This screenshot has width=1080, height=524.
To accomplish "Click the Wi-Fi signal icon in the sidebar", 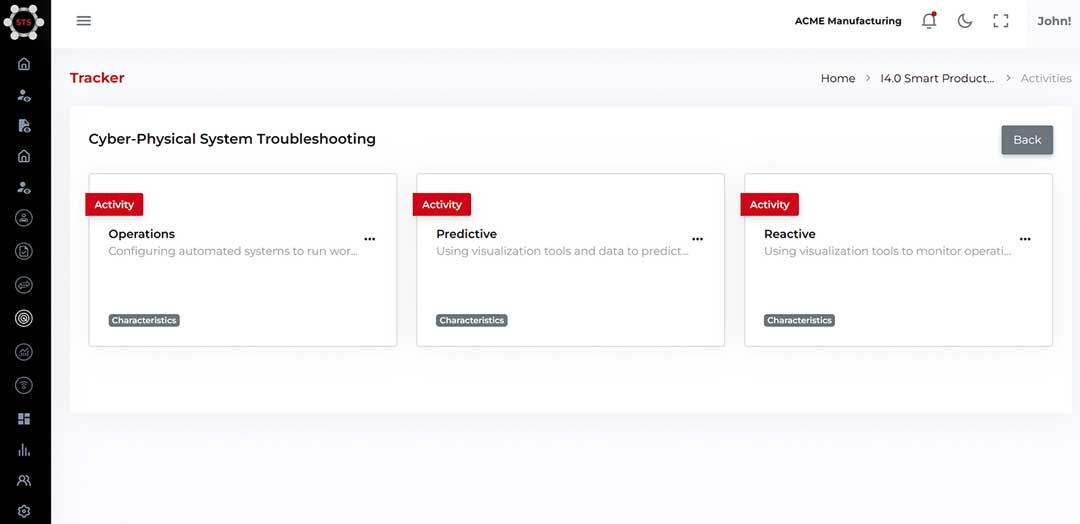I will pyautogui.click(x=24, y=385).
